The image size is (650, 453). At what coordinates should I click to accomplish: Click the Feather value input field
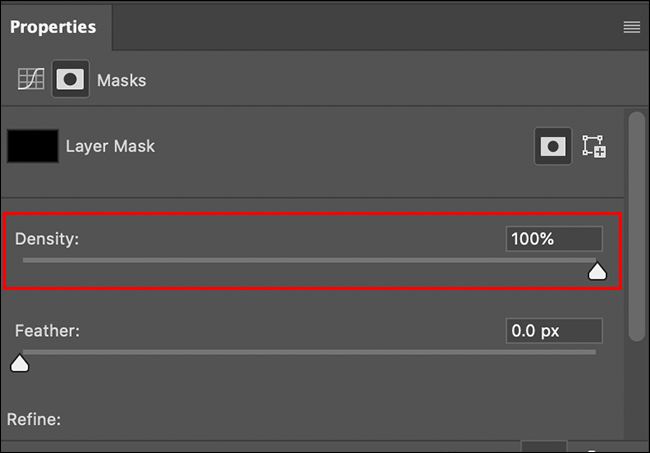pos(553,330)
